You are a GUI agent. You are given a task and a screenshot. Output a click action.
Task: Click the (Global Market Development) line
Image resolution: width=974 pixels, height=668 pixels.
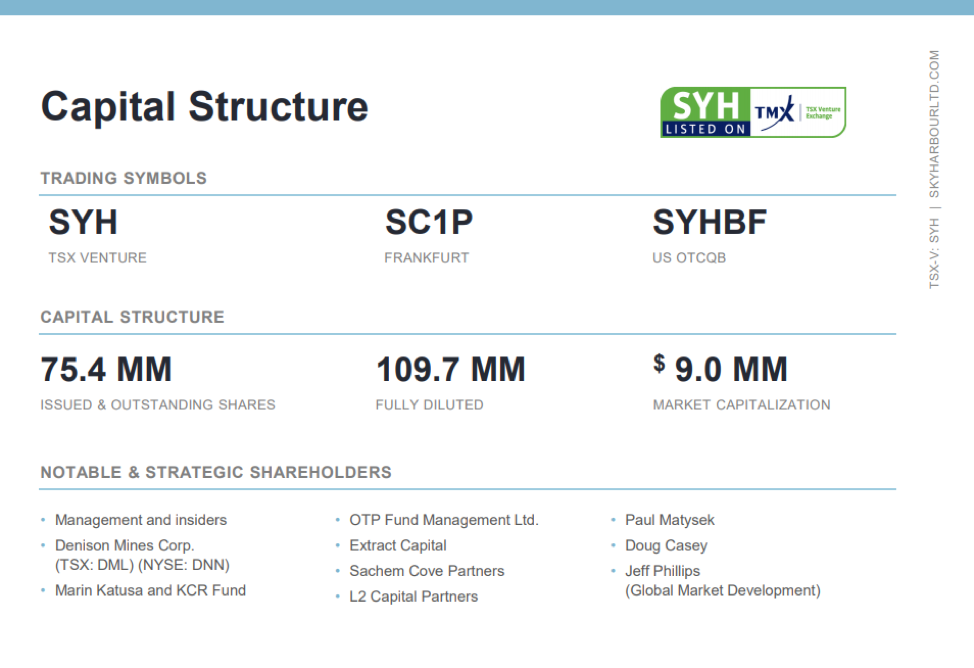[x=722, y=590]
